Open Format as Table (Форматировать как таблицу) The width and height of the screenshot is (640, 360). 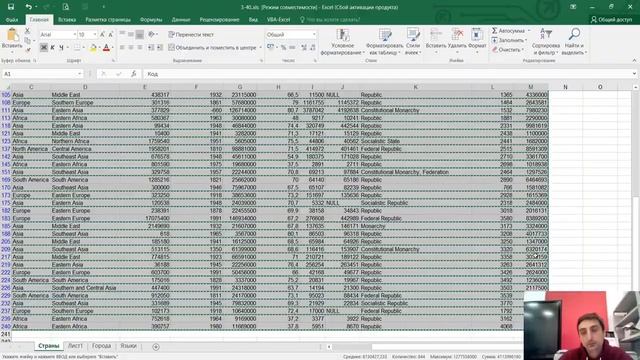point(384,42)
